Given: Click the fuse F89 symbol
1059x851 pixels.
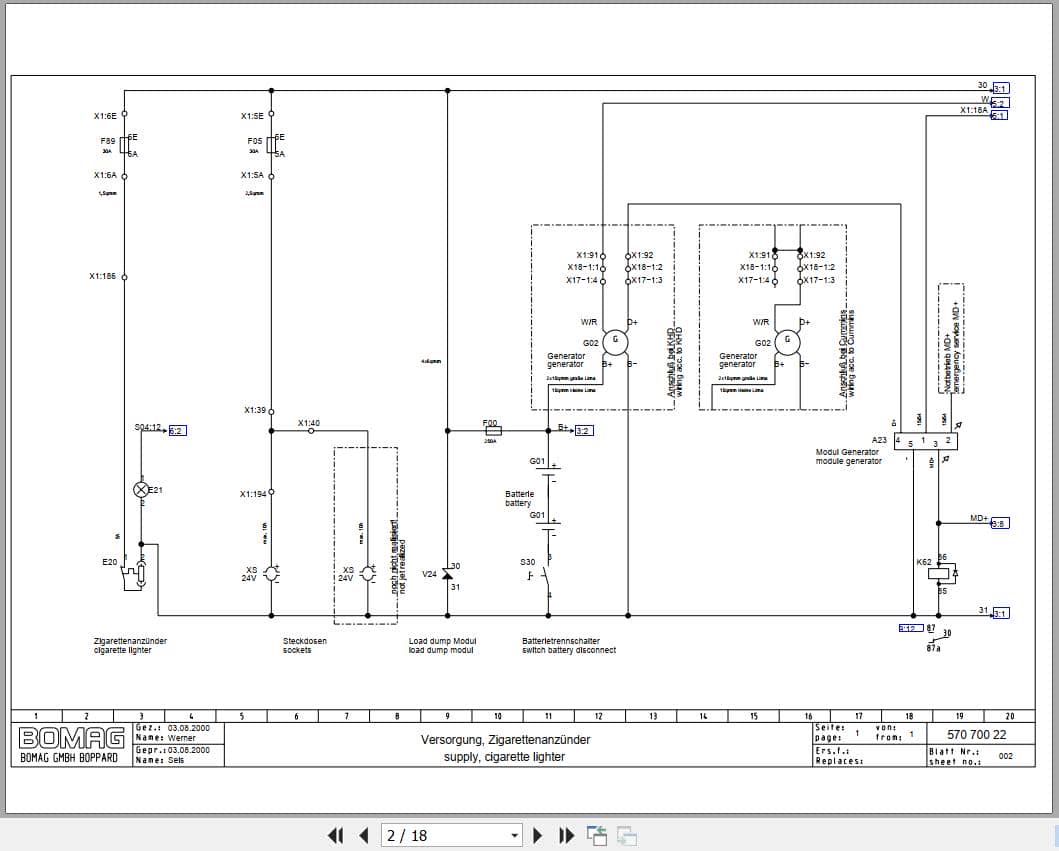Looking at the screenshot, I should coord(124,145).
